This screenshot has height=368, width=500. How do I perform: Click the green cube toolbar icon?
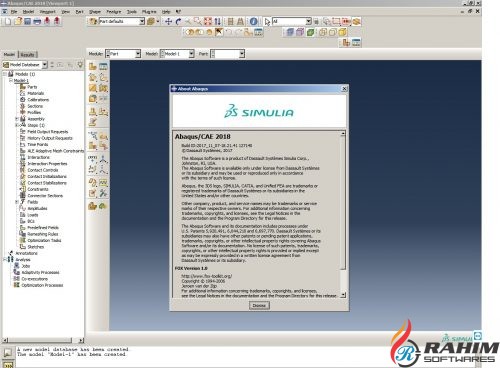coord(310,32)
